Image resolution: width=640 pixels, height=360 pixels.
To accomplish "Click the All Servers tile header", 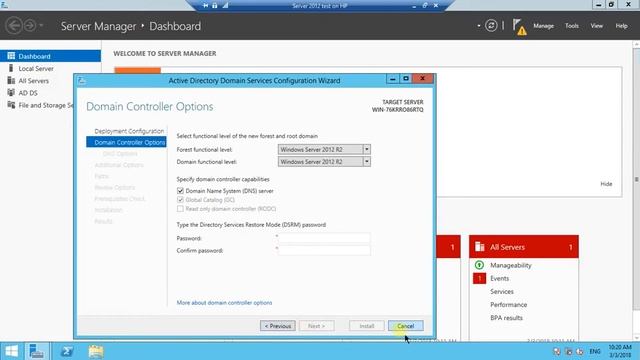I will [x=524, y=247].
